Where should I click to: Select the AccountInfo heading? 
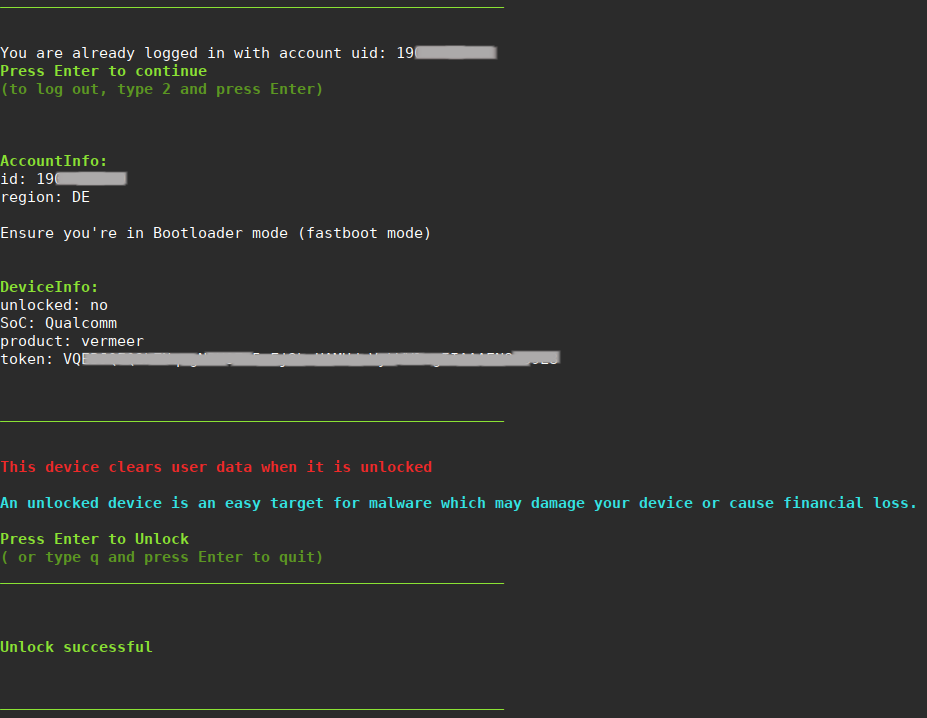[x=54, y=161]
